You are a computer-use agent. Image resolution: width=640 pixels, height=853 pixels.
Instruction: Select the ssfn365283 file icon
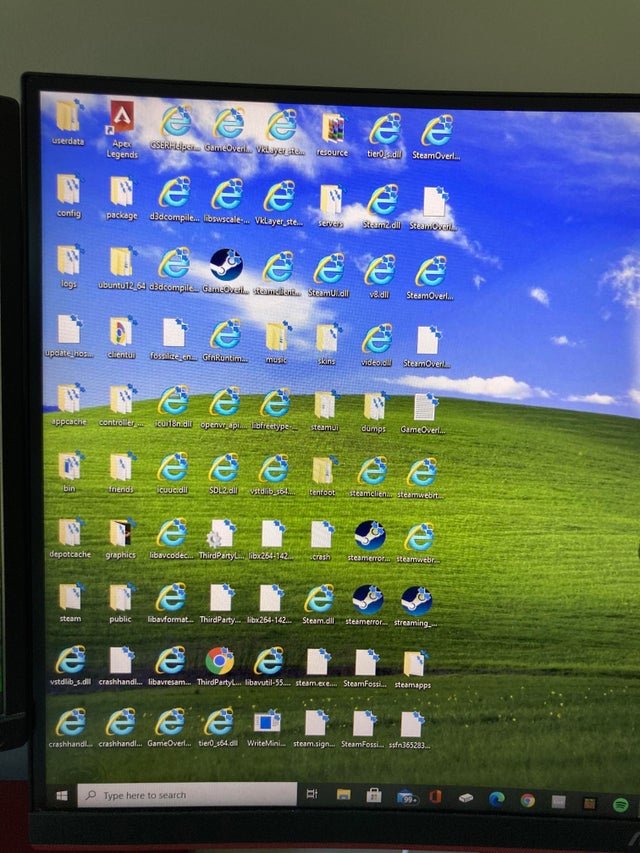click(411, 725)
